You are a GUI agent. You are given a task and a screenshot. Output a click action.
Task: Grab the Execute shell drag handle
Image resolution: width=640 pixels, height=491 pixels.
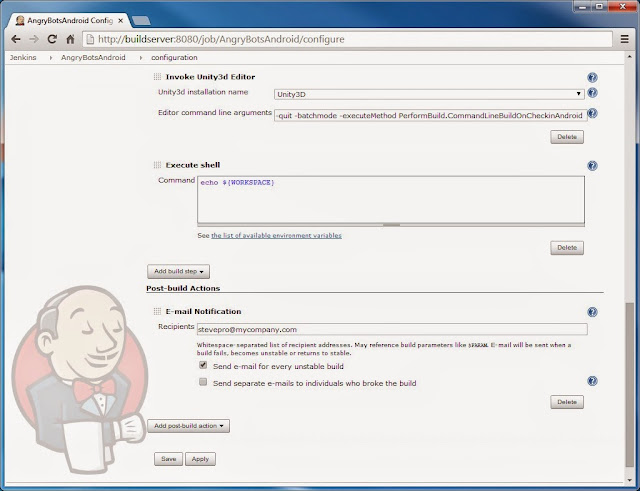157,165
